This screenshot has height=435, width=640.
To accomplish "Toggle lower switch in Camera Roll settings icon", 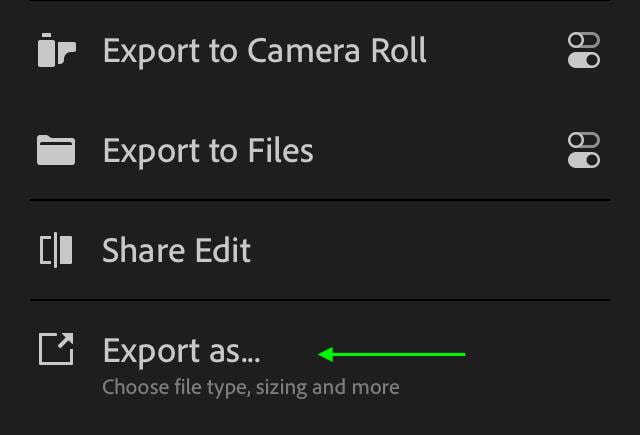I will [x=584, y=60].
